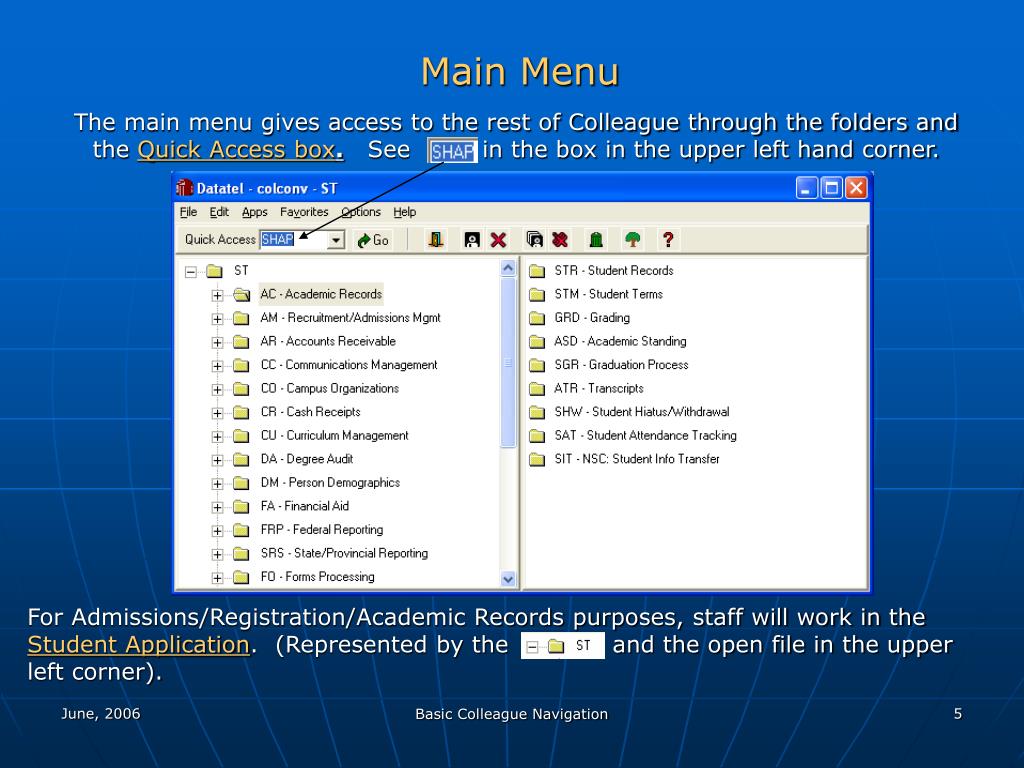Click the green trash bin toolbar icon

pos(596,240)
